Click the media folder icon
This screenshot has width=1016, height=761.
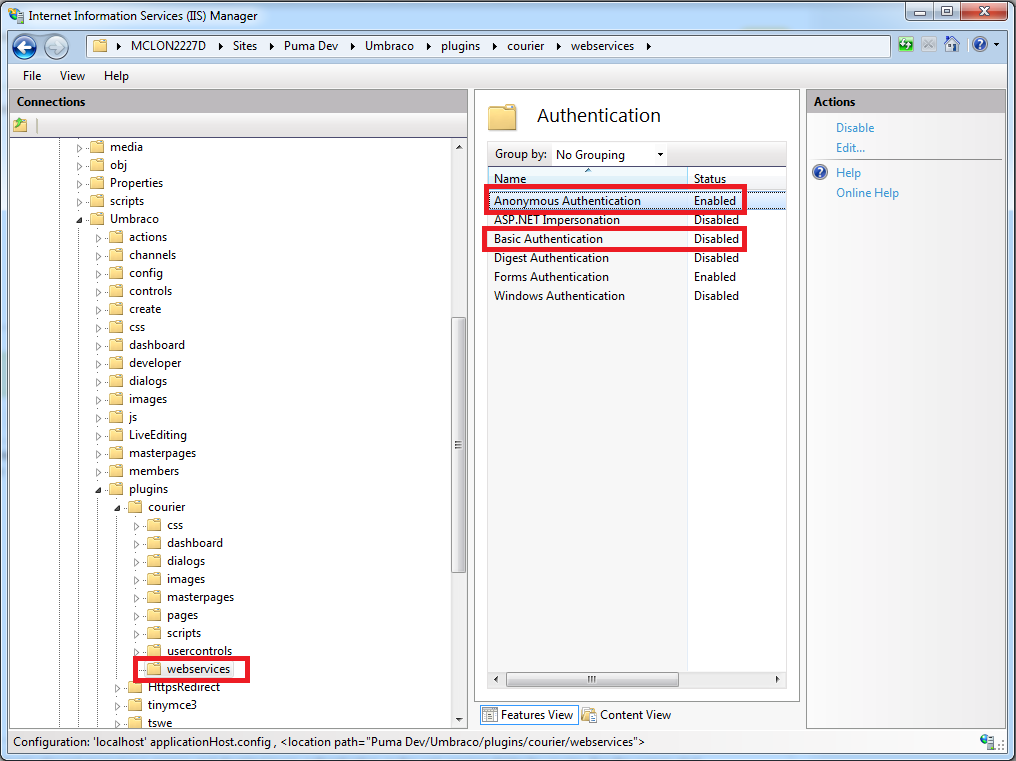click(97, 147)
